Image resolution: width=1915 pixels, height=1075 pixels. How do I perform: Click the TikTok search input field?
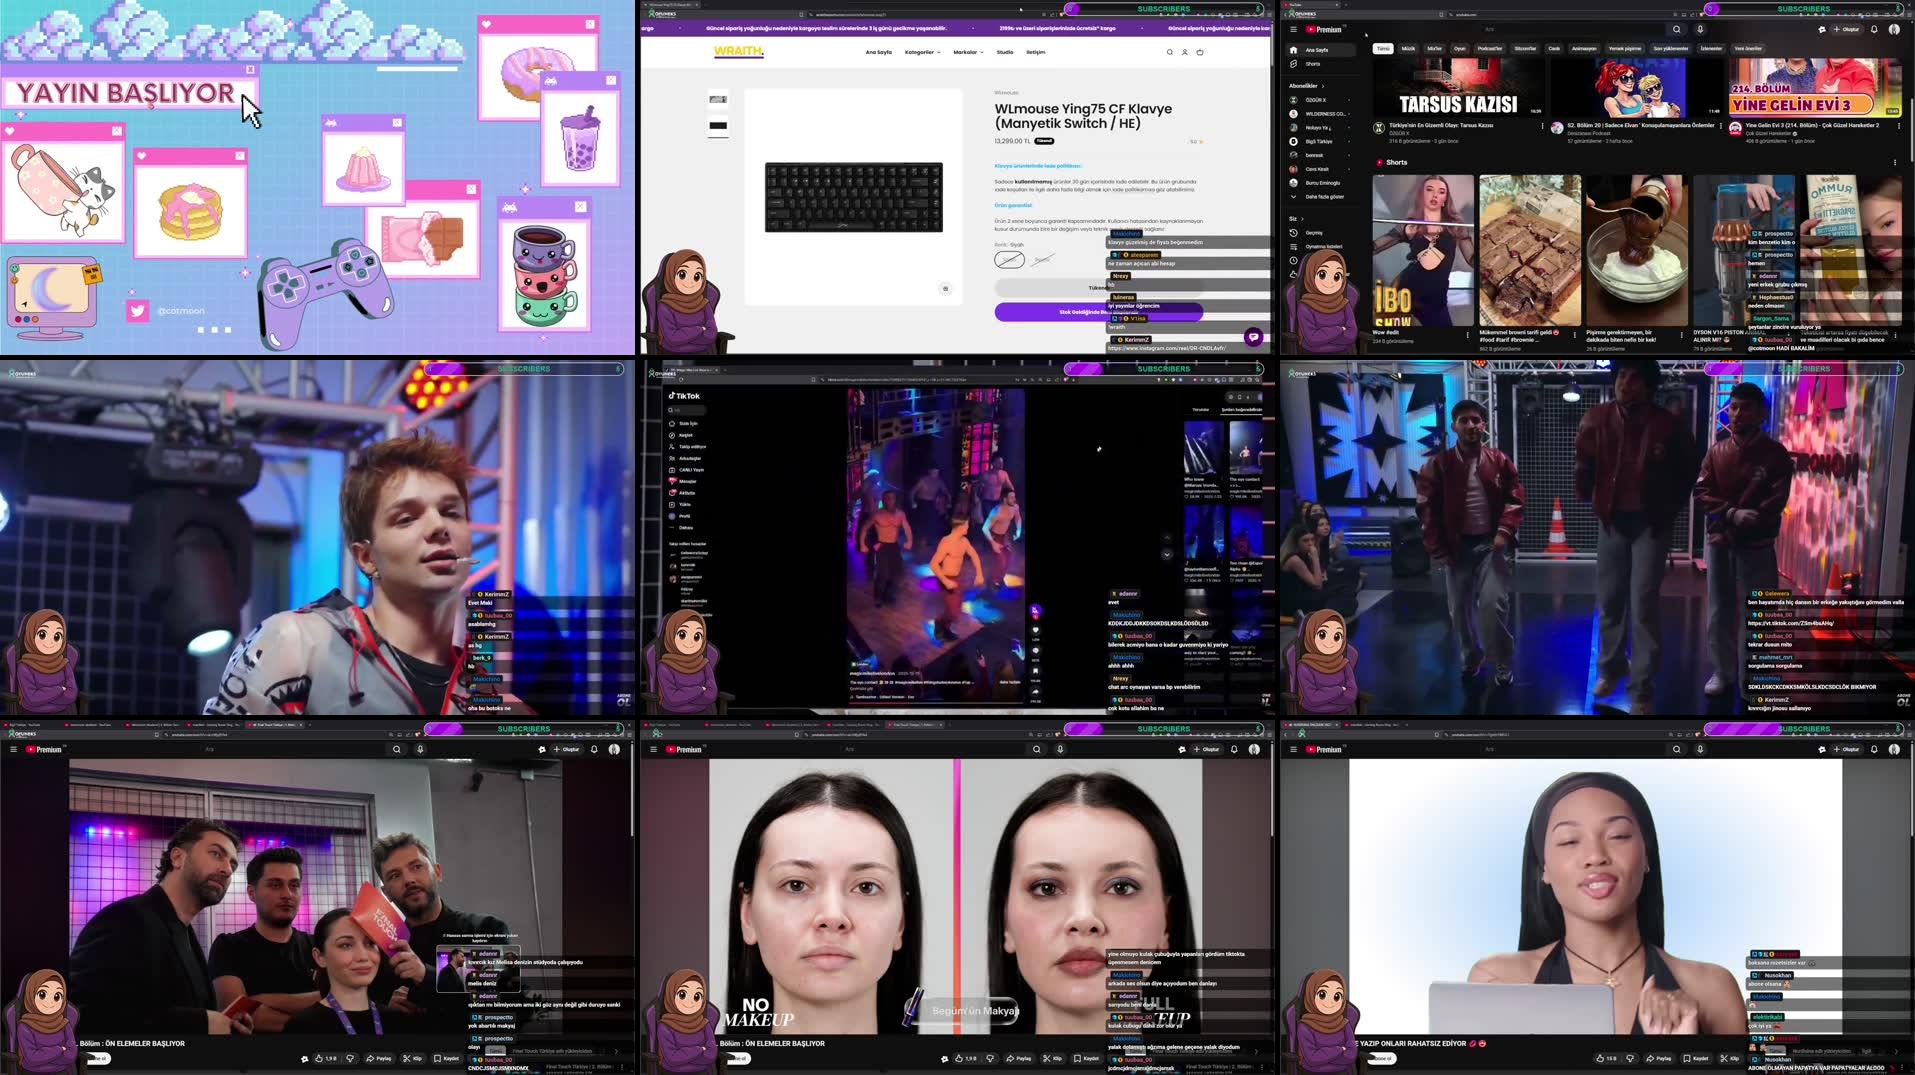coord(690,410)
